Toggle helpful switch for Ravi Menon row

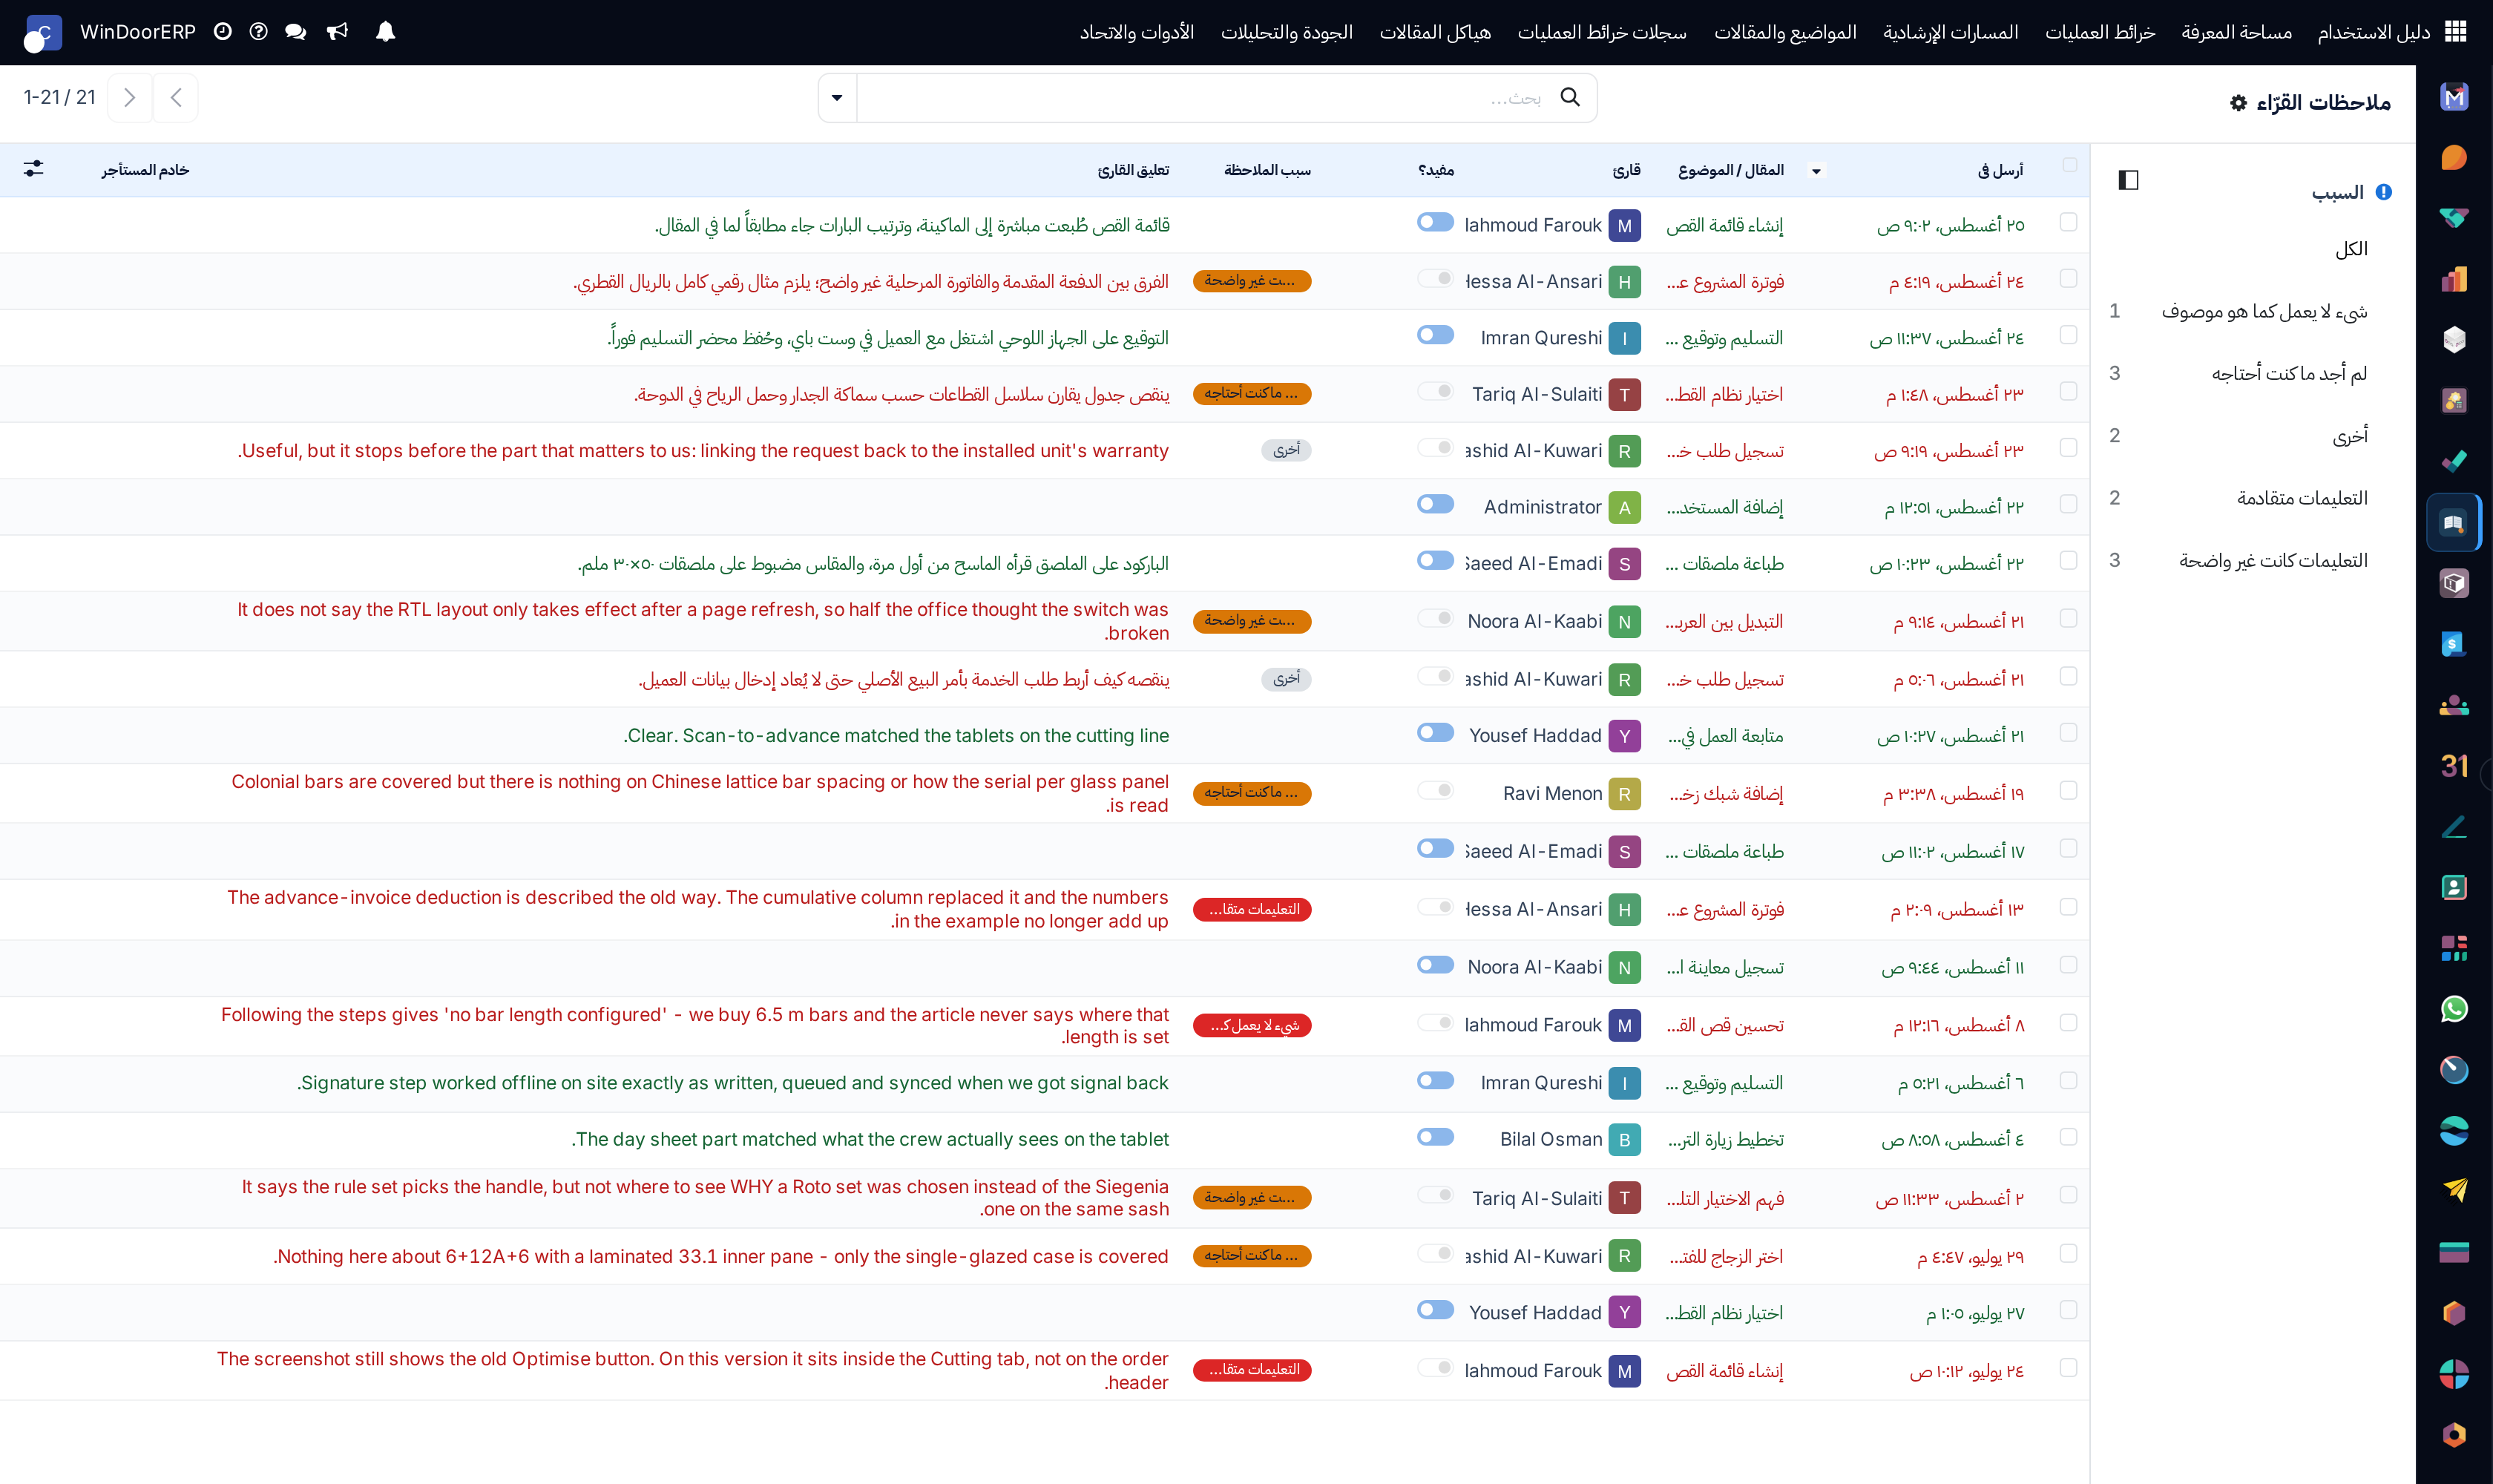point(1435,791)
